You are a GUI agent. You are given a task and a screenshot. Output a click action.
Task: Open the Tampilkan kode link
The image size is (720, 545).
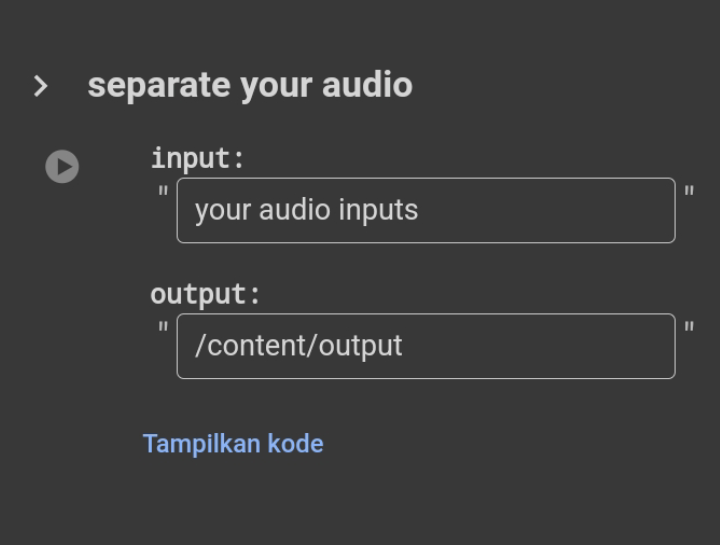point(233,444)
